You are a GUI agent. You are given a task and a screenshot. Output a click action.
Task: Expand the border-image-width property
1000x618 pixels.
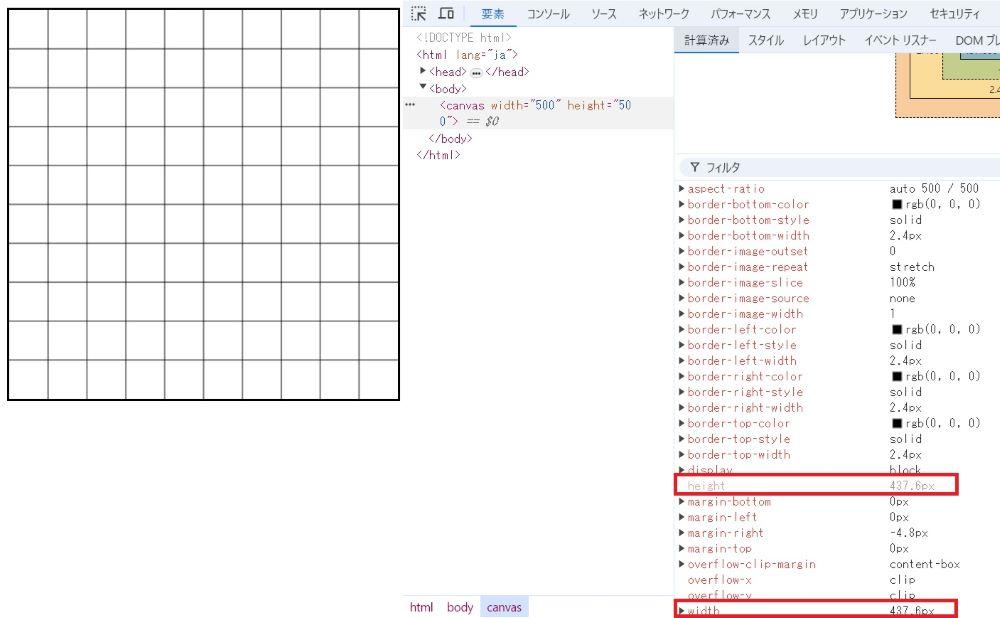tap(681, 314)
